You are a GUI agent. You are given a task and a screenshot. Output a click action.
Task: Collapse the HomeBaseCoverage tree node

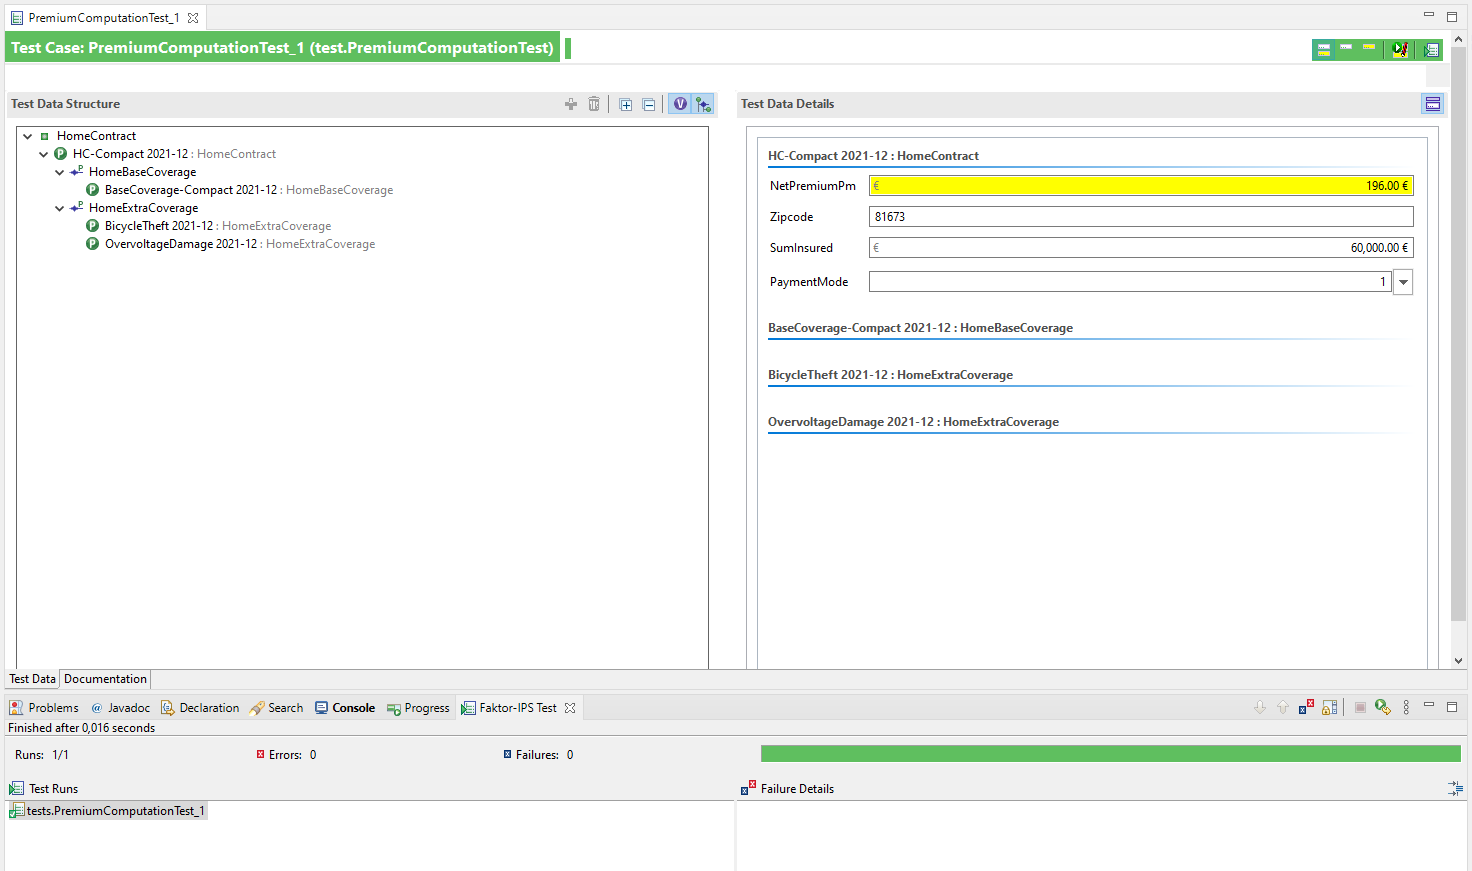point(58,171)
